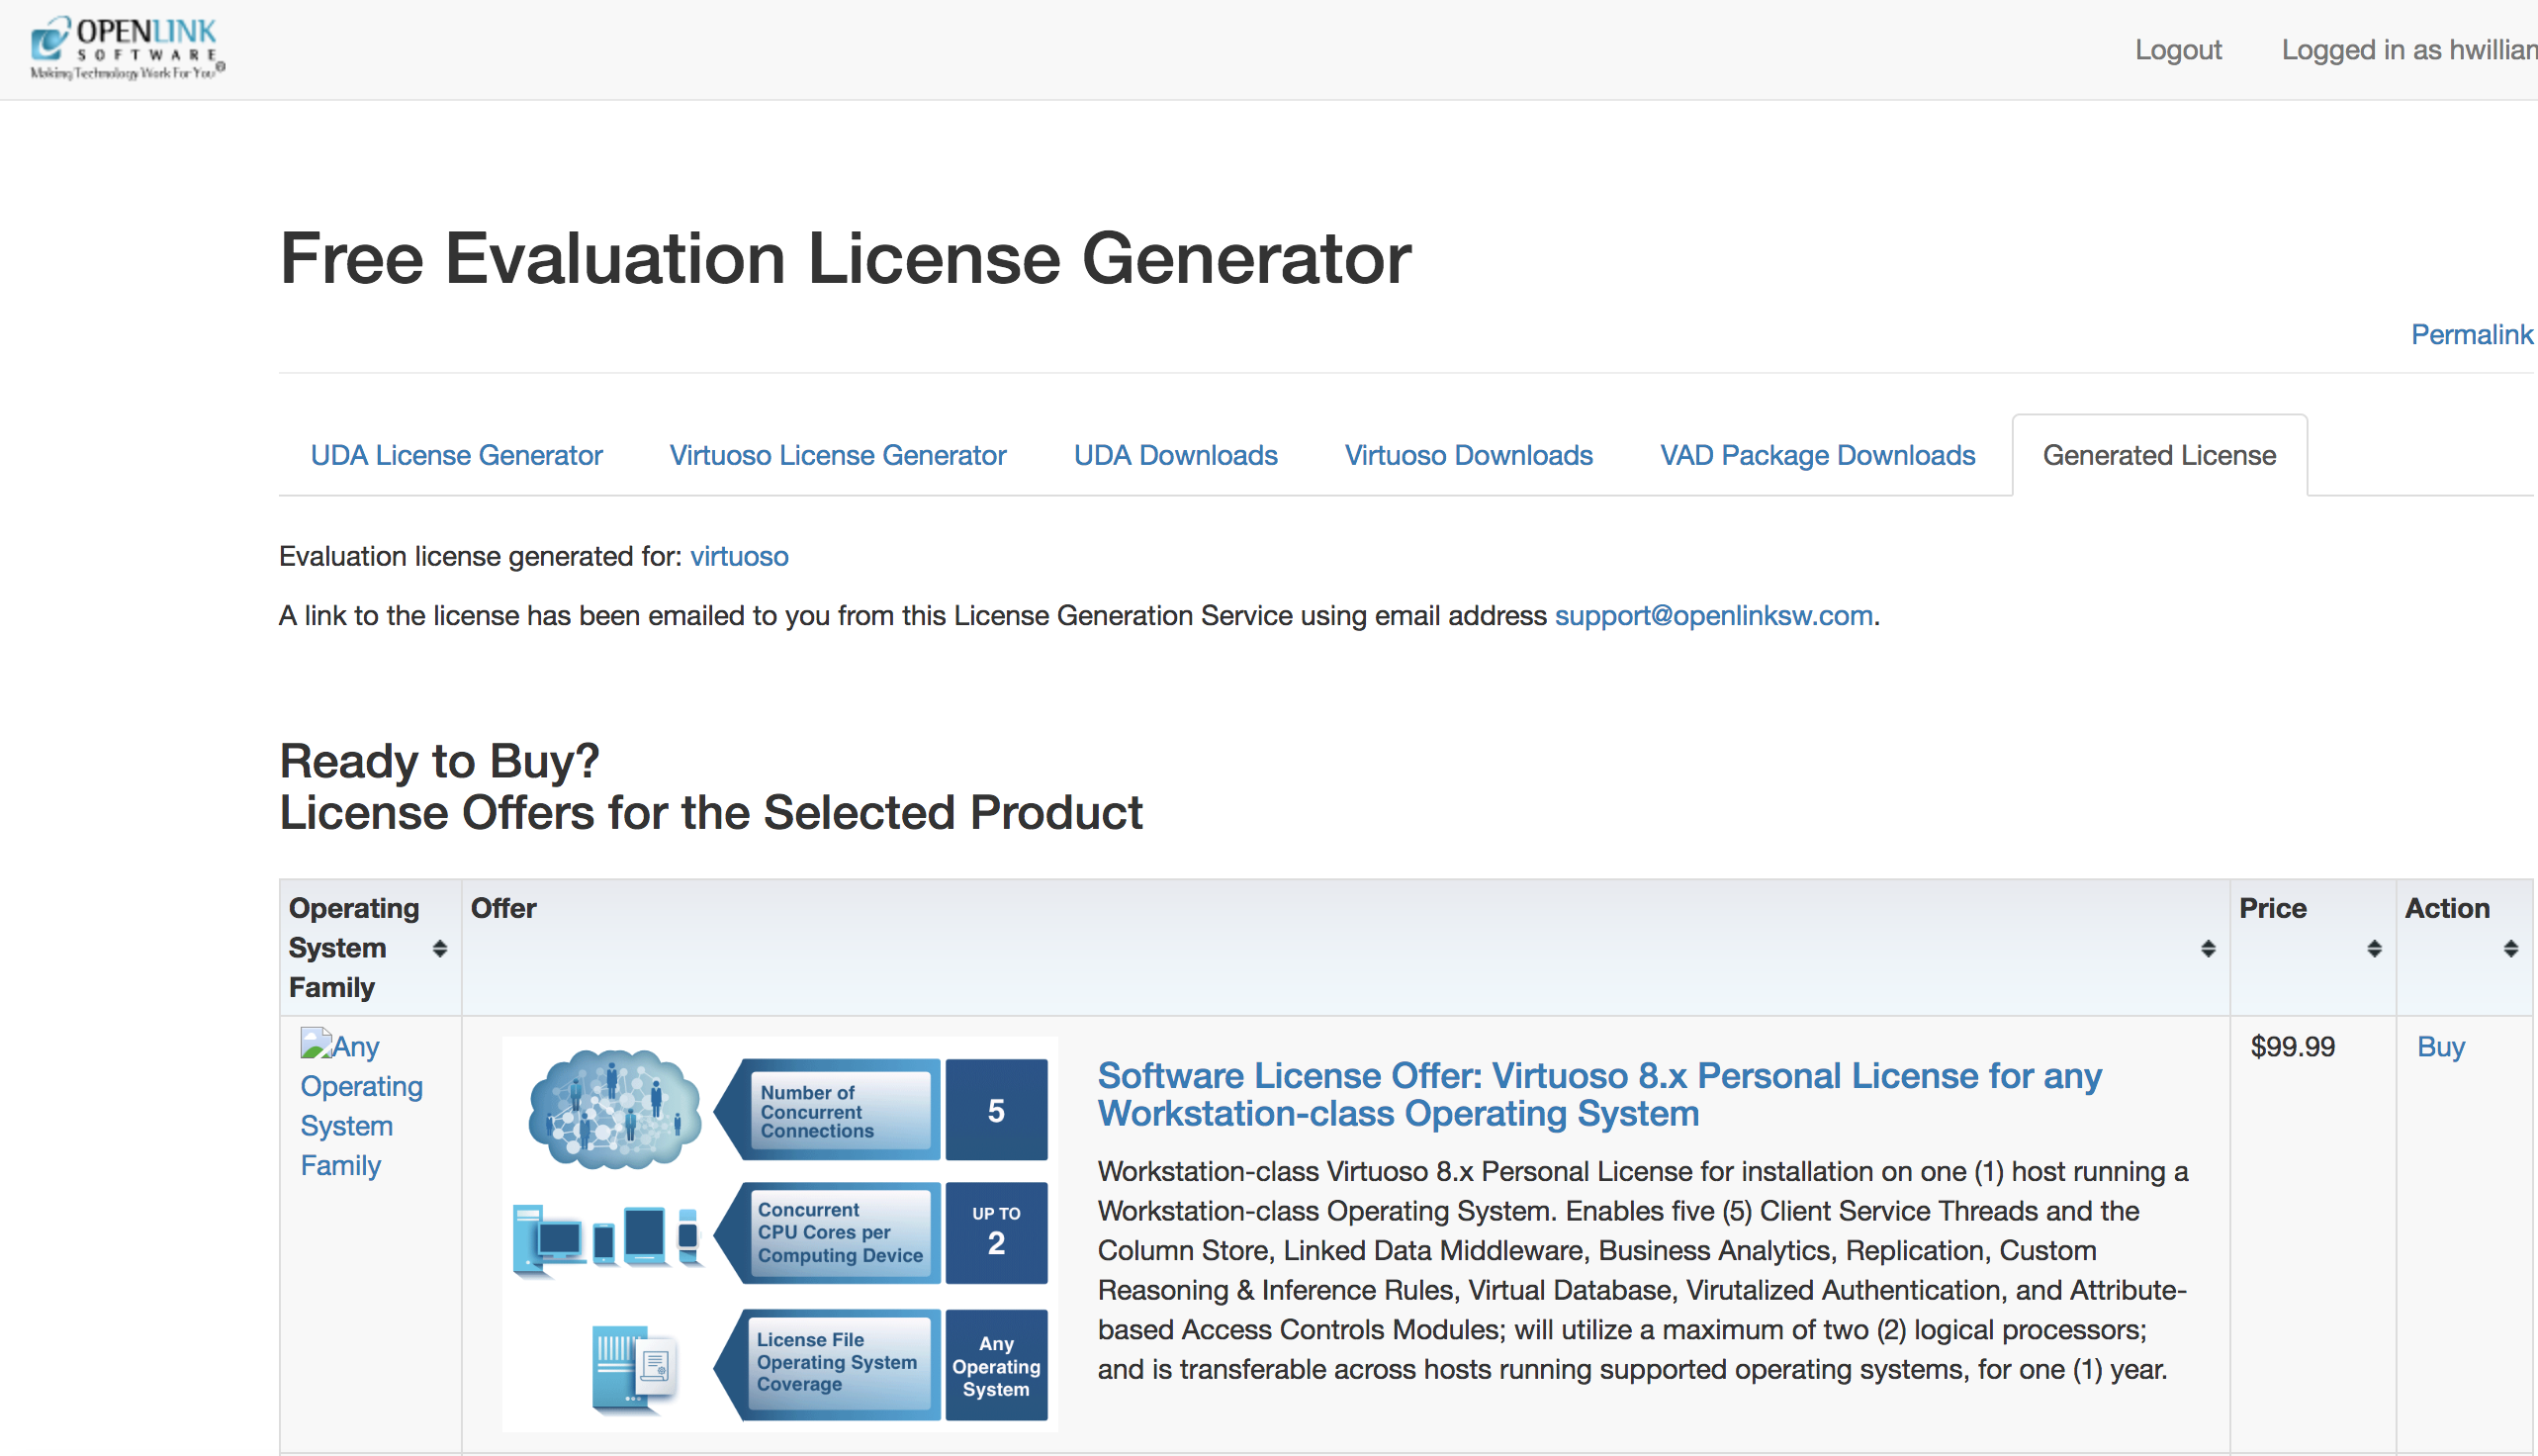Click the Logged in as user link
The height and width of the screenshot is (1456, 2538).
2409,50
